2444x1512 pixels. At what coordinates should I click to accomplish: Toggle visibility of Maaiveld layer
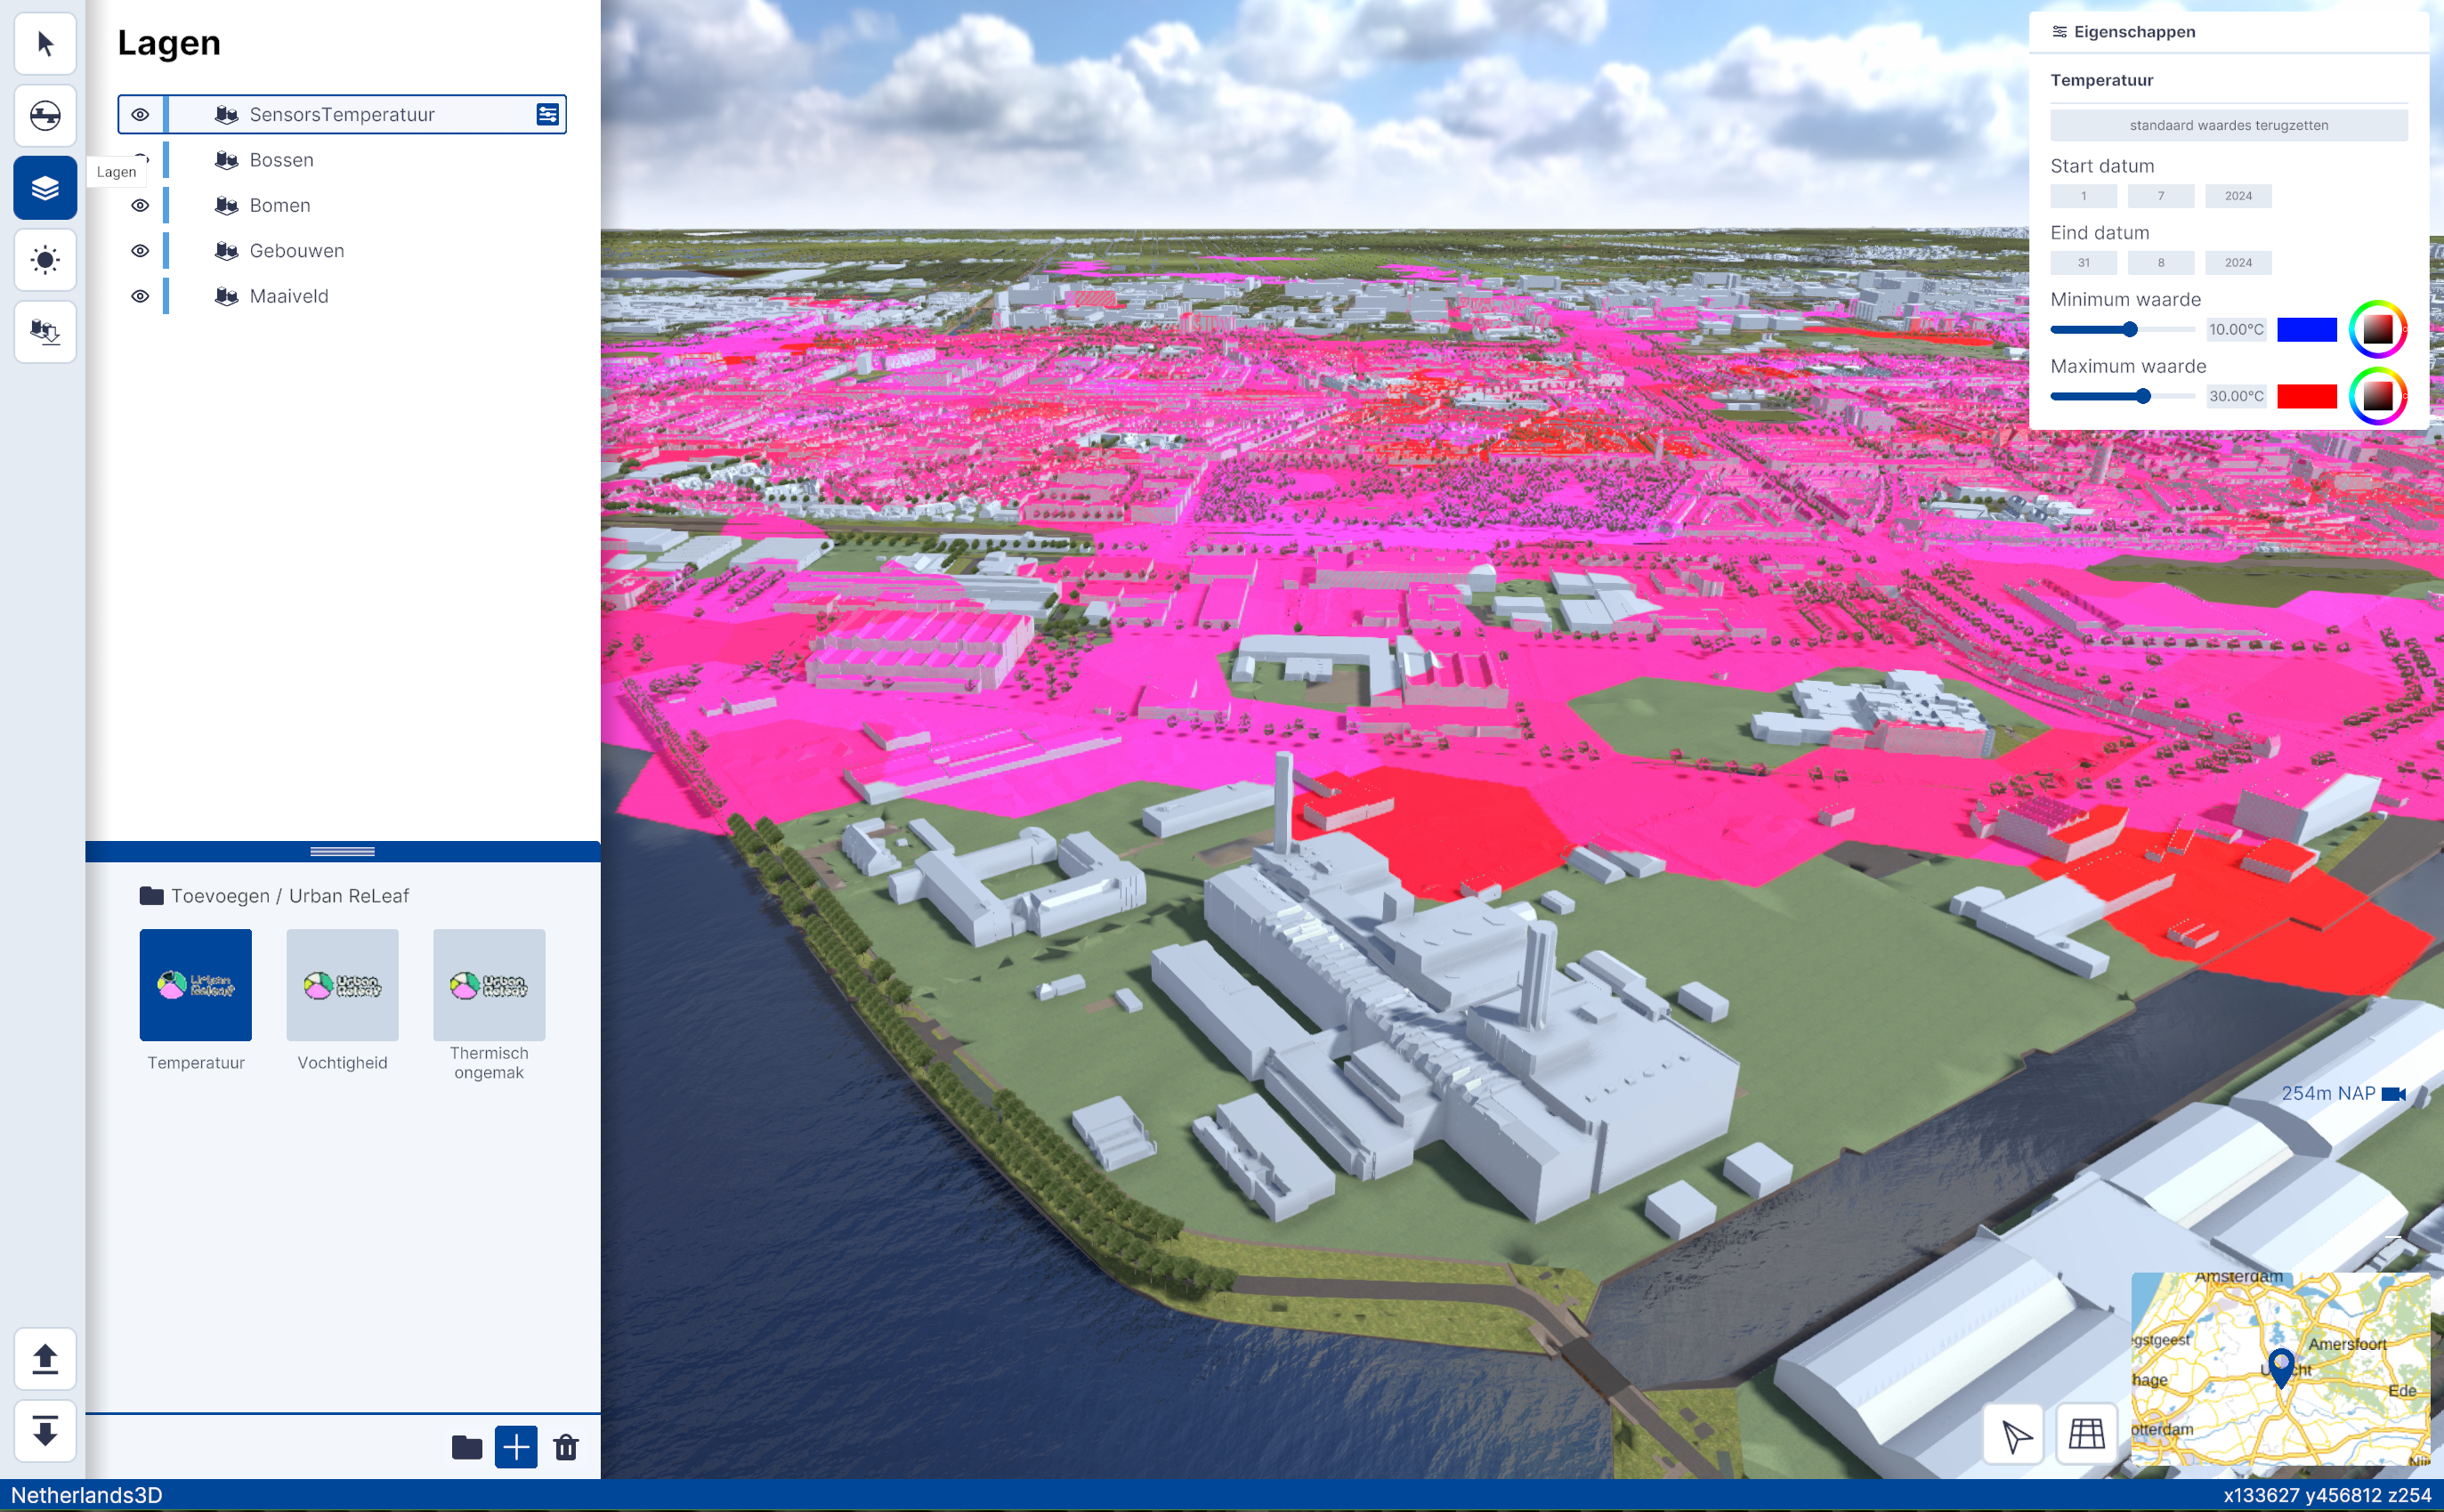point(141,296)
